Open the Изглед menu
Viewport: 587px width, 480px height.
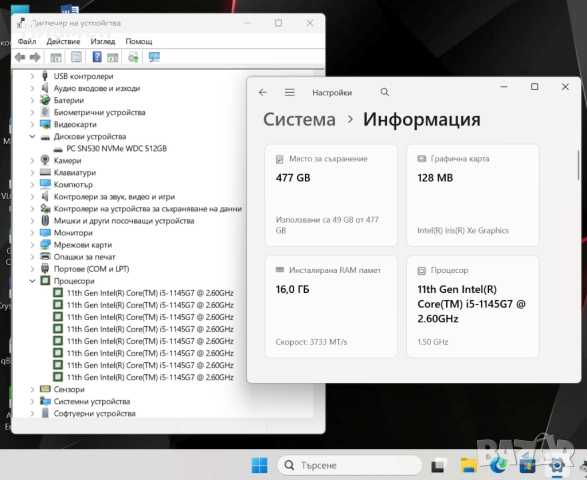coord(103,41)
